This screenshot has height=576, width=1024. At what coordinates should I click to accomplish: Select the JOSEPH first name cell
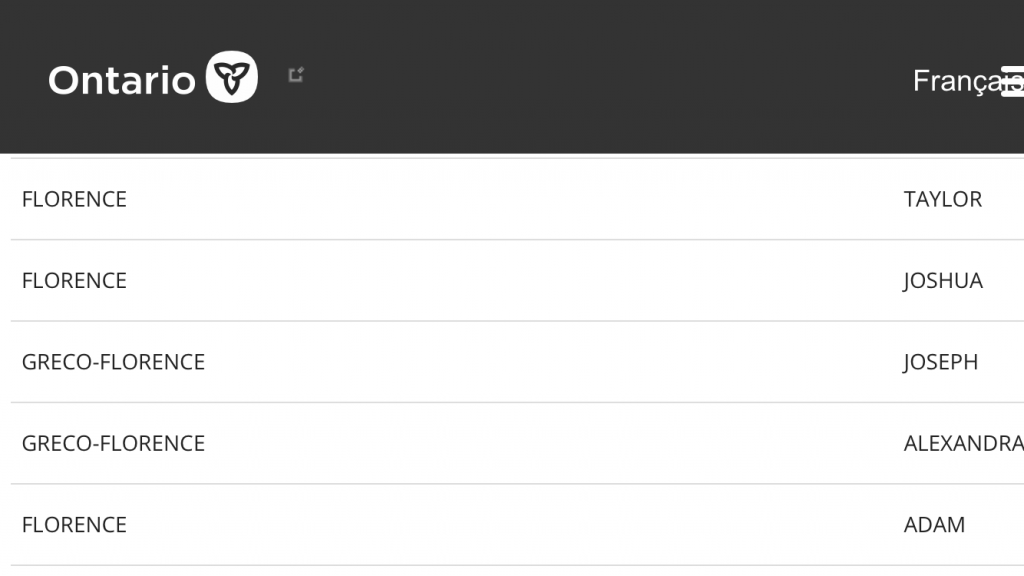pyautogui.click(x=940, y=362)
